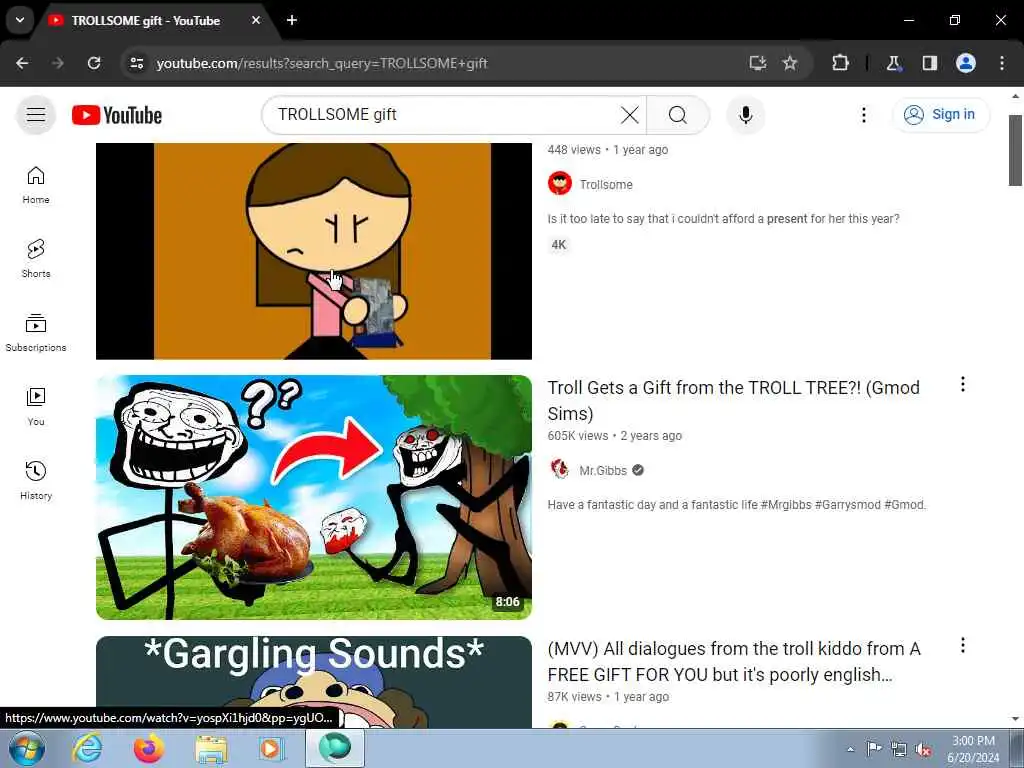The height and width of the screenshot is (768, 1024).
Task: Launch Firefox from taskbar
Action: (x=149, y=749)
